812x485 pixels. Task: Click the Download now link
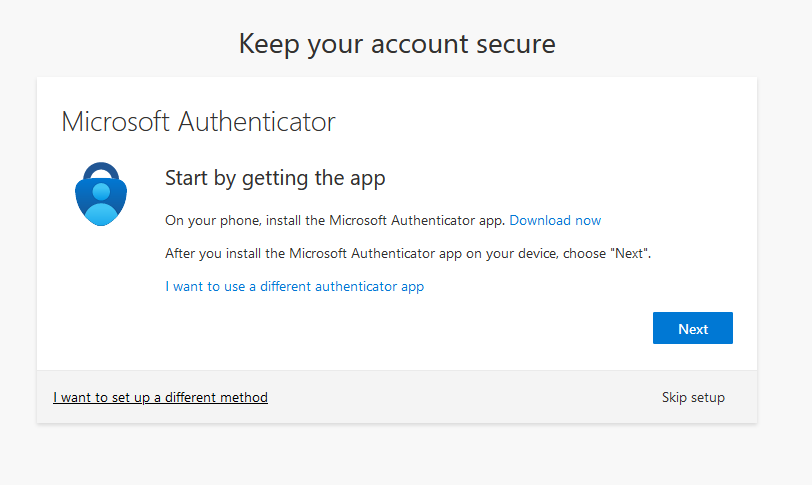point(555,220)
